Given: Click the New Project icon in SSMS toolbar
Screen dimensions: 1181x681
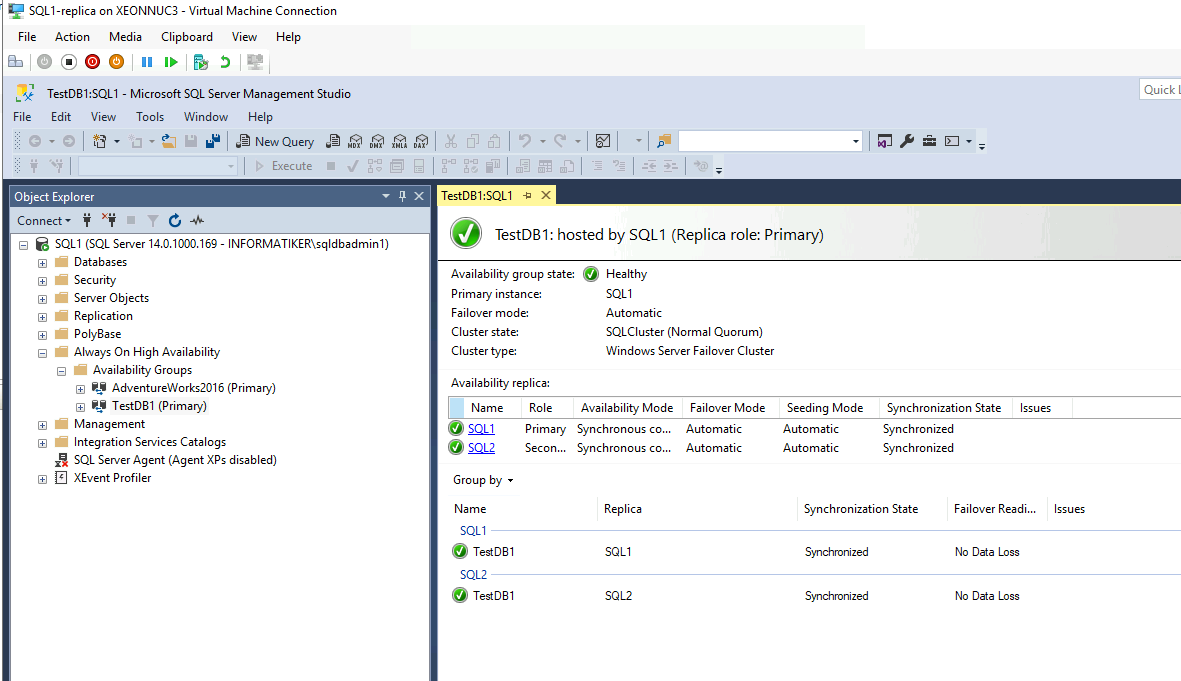Looking at the screenshot, I should 99,141.
